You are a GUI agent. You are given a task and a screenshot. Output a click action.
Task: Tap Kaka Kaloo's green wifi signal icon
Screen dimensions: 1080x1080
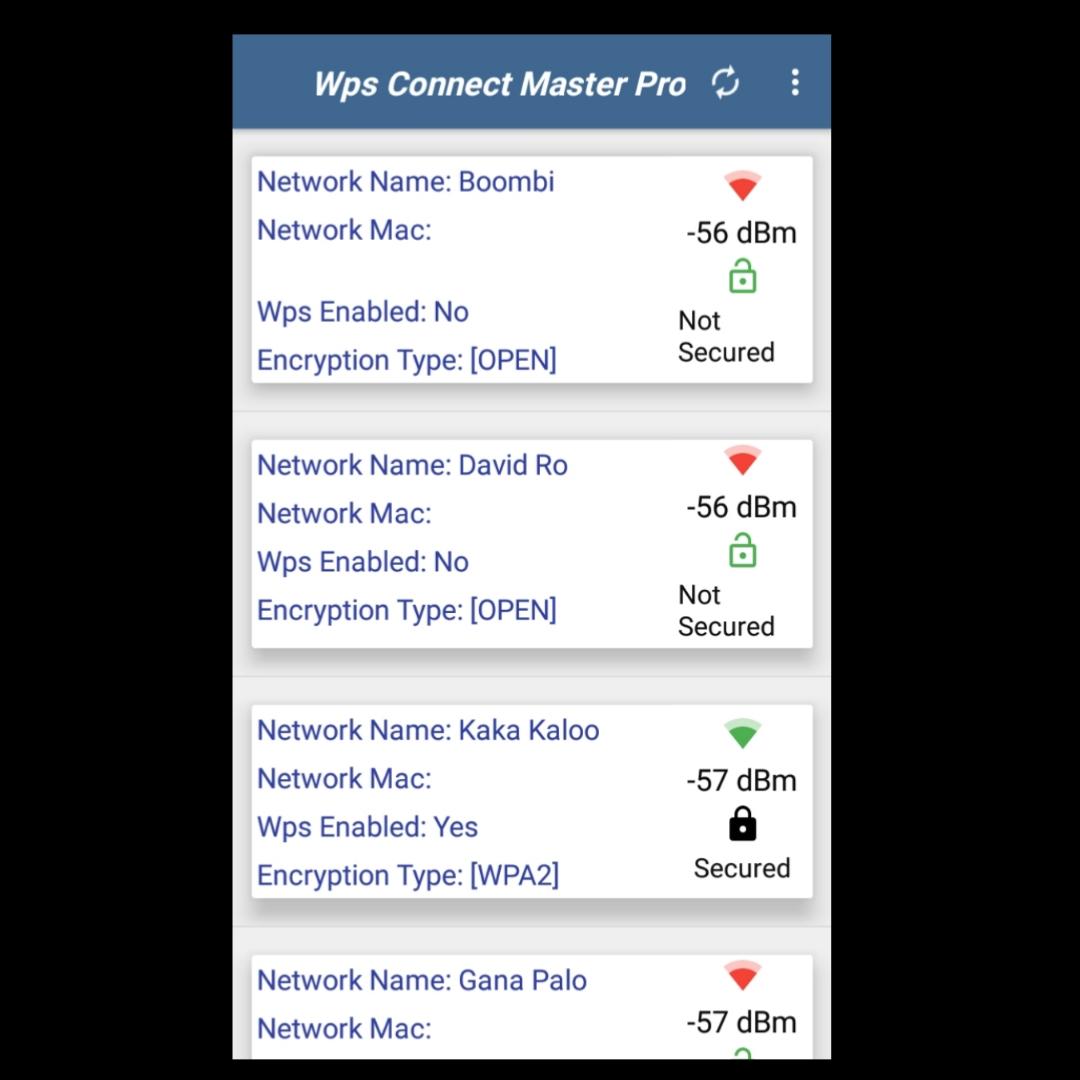(742, 734)
